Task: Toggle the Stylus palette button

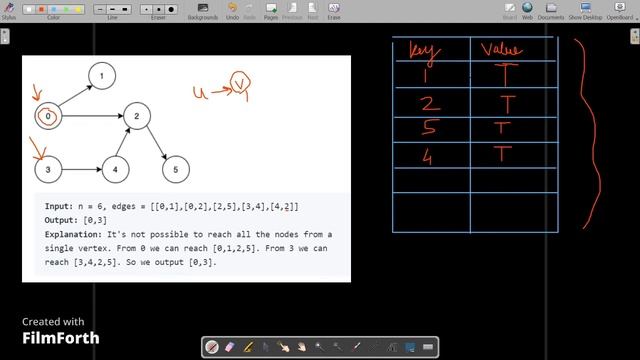Action: click(x=9, y=11)
